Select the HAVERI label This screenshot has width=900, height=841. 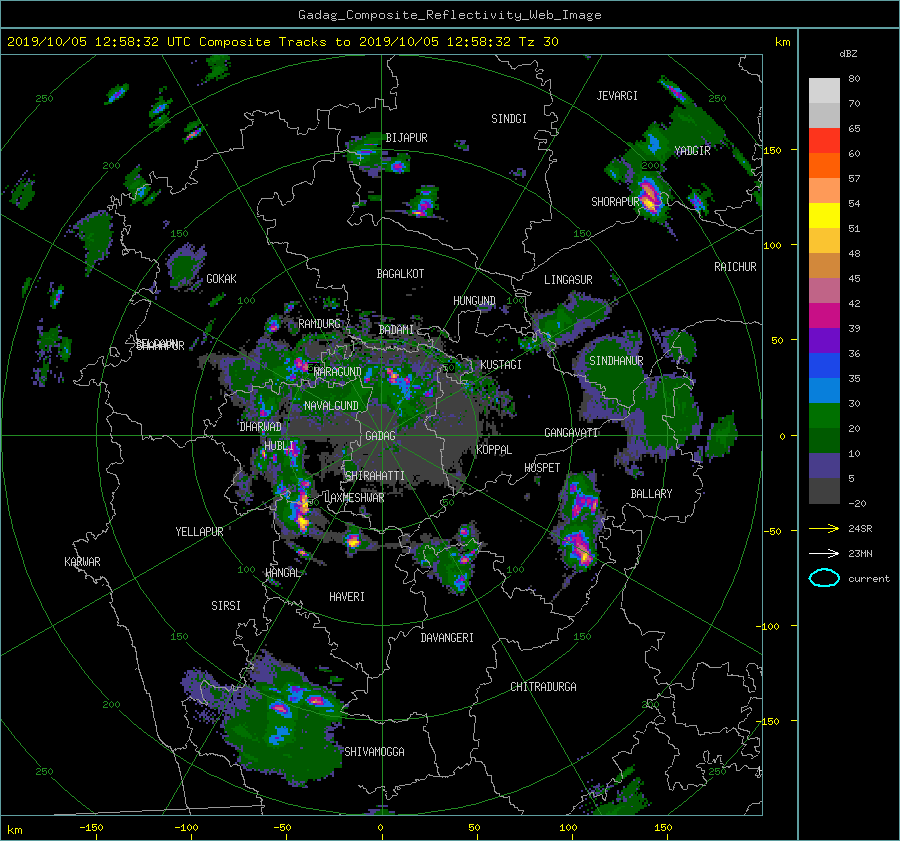point(347,597)
